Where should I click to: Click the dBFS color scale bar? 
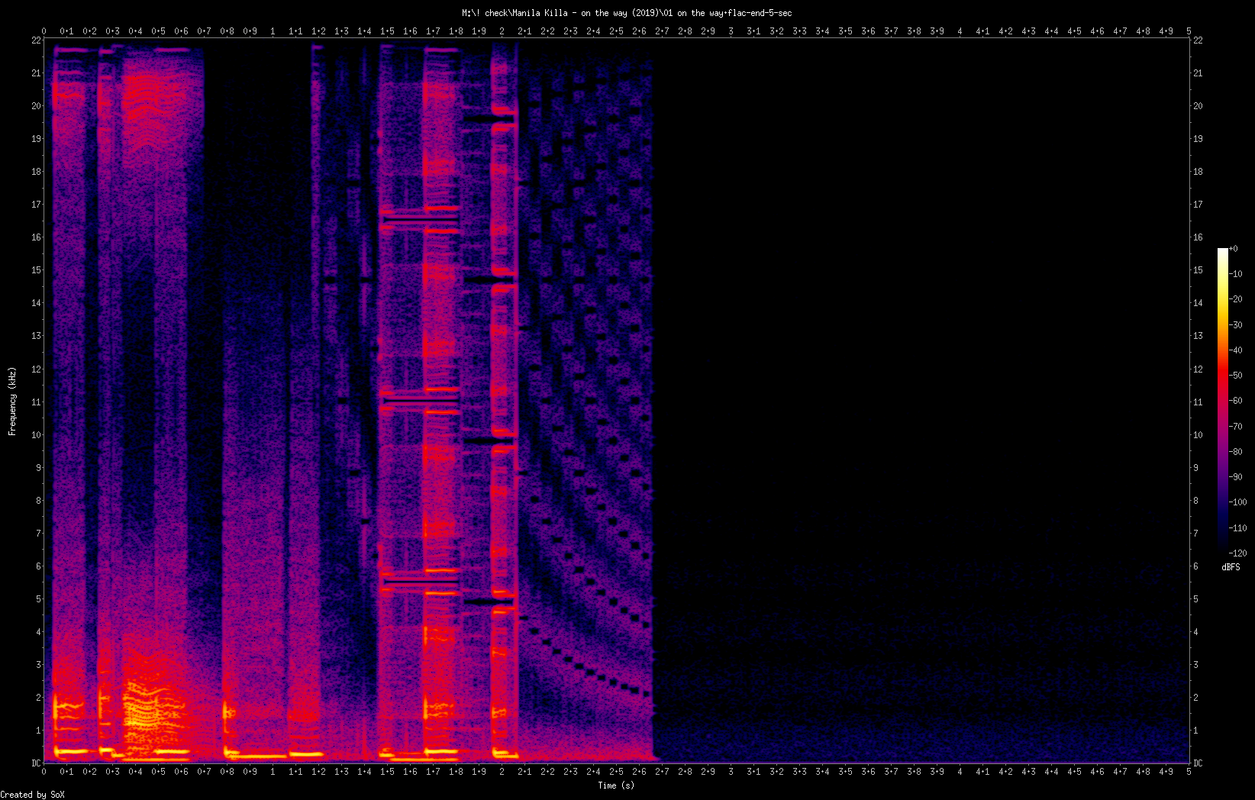point(1222,400)
